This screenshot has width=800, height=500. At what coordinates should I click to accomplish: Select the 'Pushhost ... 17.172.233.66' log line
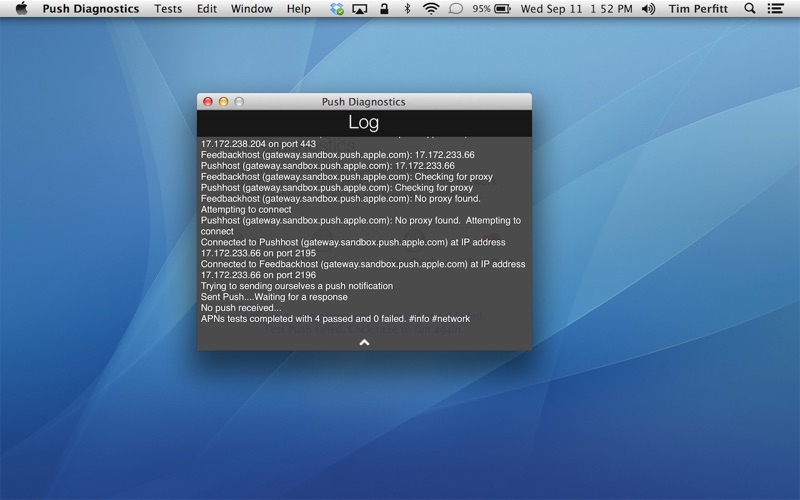pyautogui.click(x=328, y=166)
